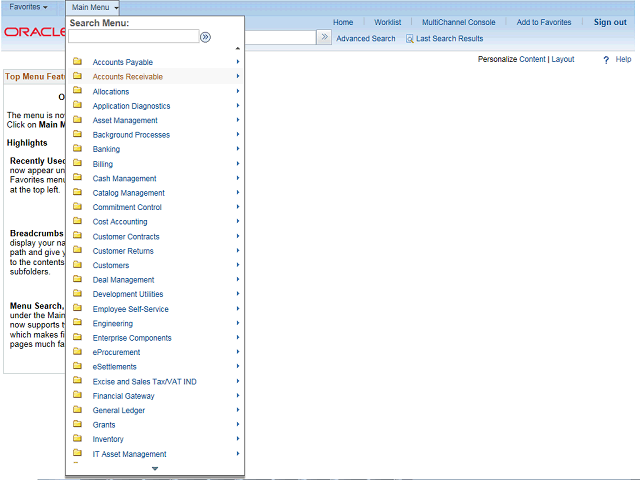The image size is (640, 480).
Task: Click the Customers folder icon
Action: click(77, 264)
